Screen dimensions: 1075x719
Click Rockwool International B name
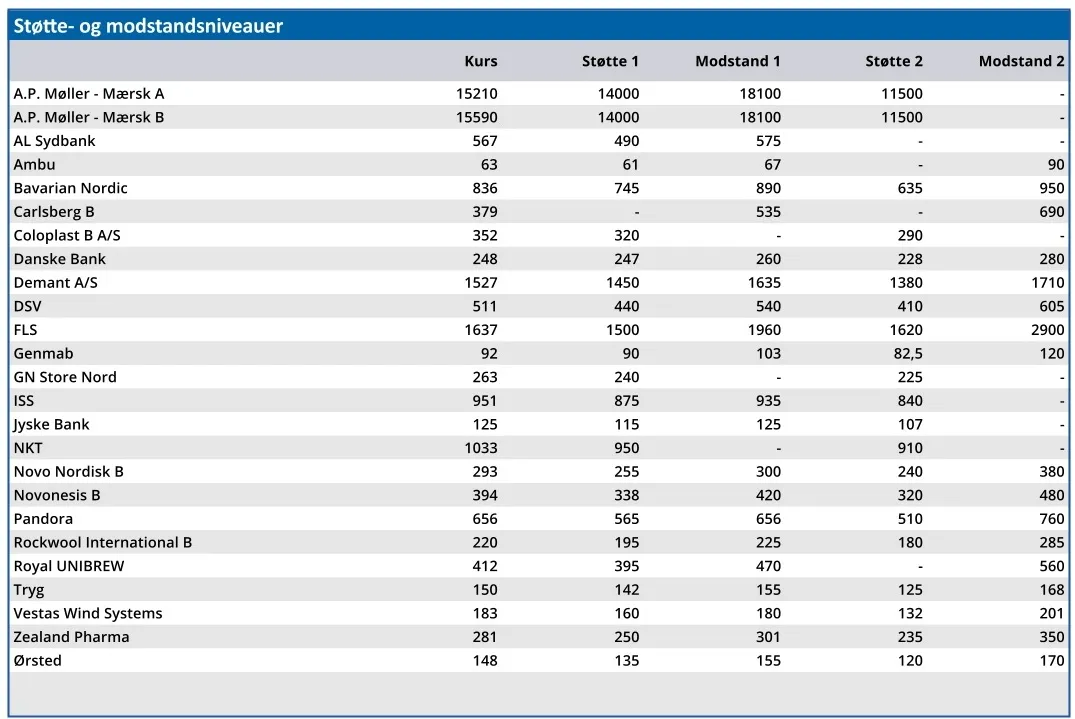tap(103, 542)
